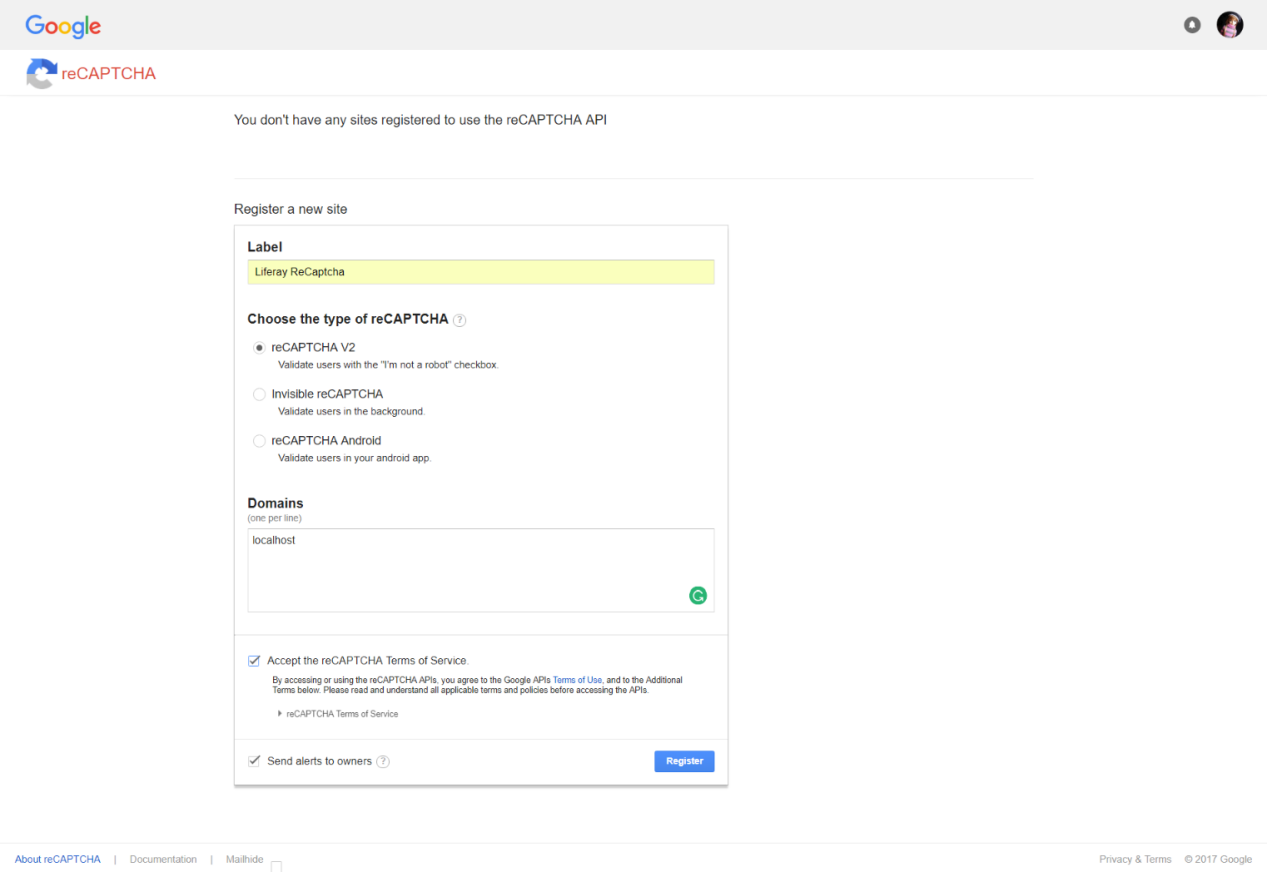Open the Documentation footer link
Image resolution: width=1267 pixels, height=872 pixels.
(163, 859)
